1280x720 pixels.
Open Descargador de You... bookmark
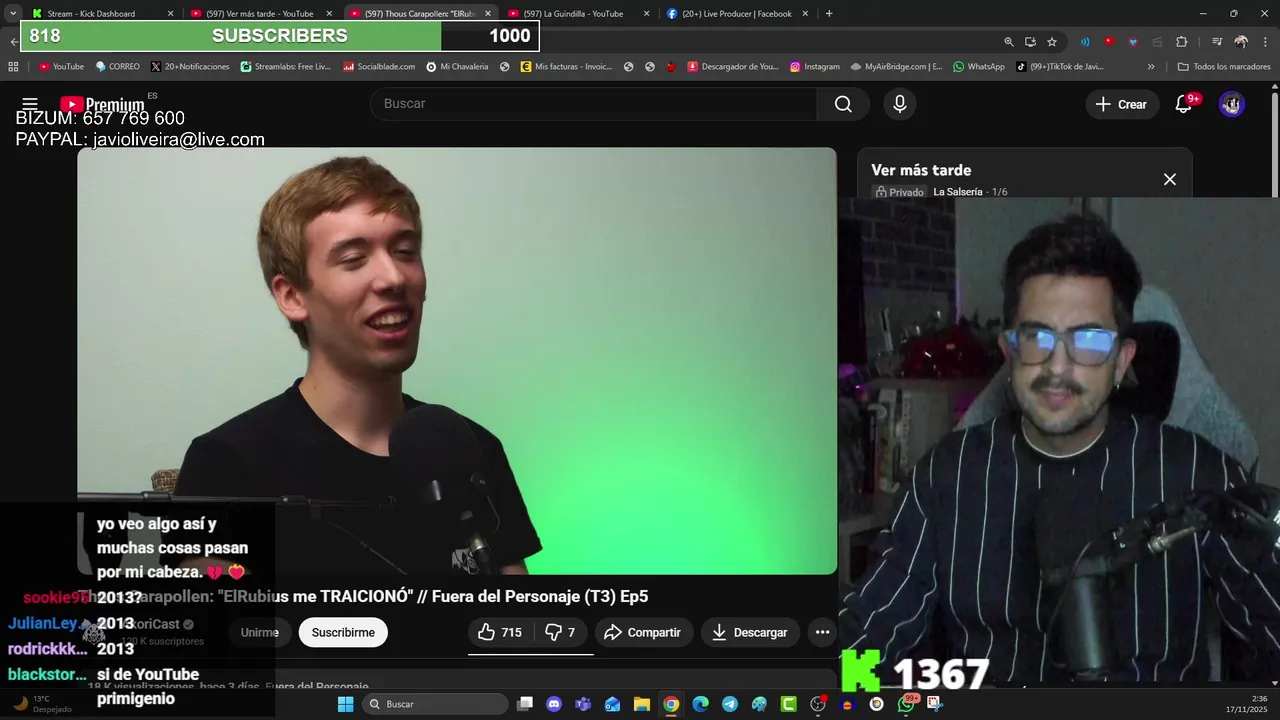[732, 67]
